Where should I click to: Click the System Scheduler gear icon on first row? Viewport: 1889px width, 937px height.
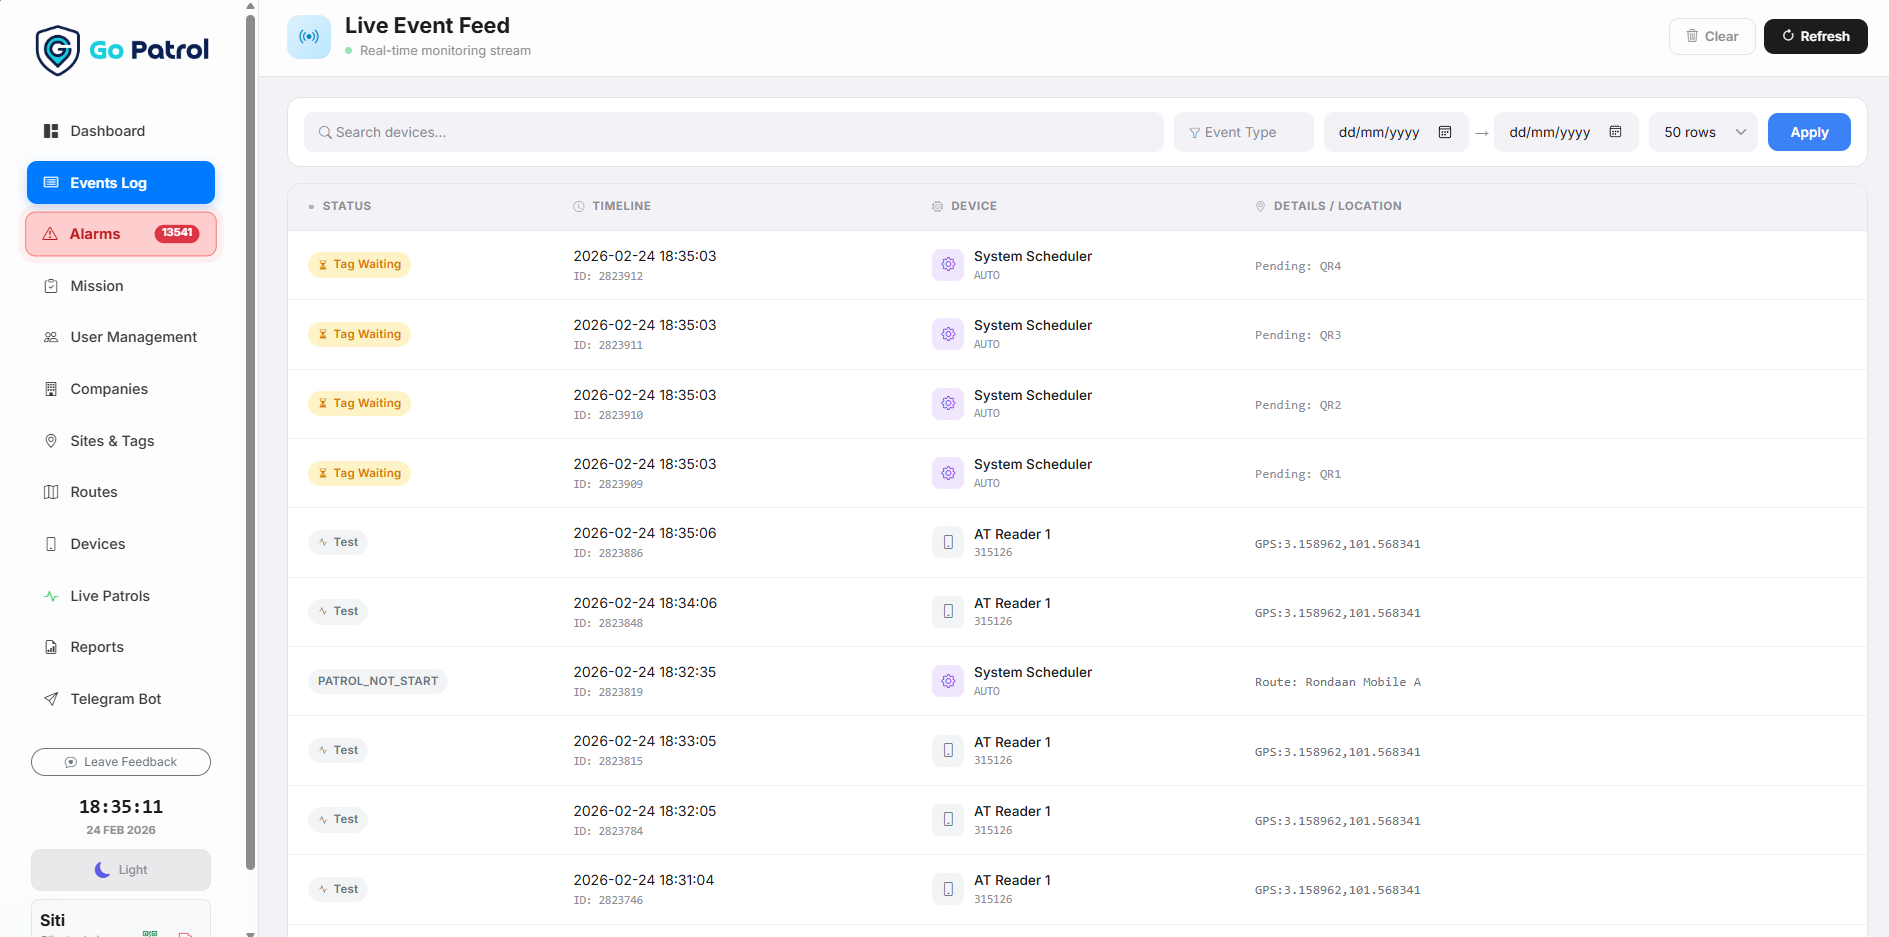947,264
